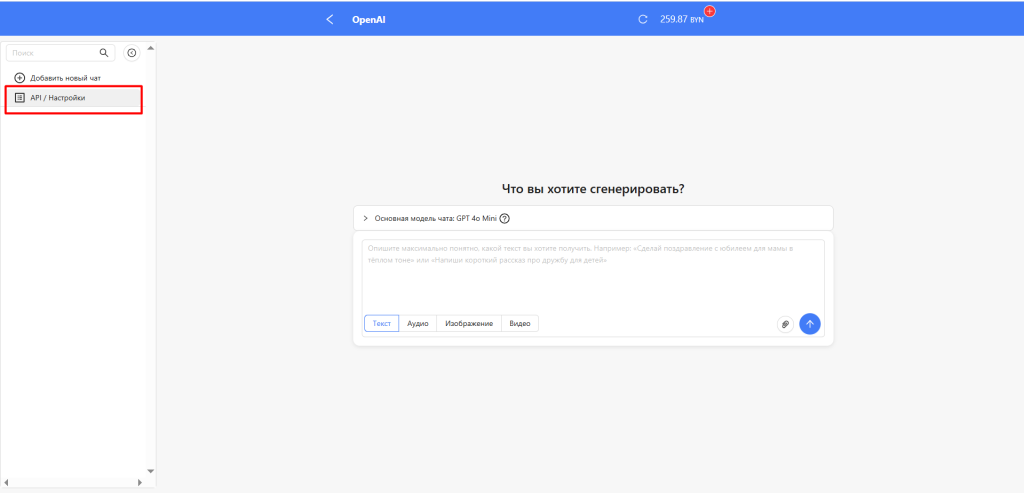This screenshot has height=493, width=1024.
Task: Focus the Поиск search field
Action: 52,53
